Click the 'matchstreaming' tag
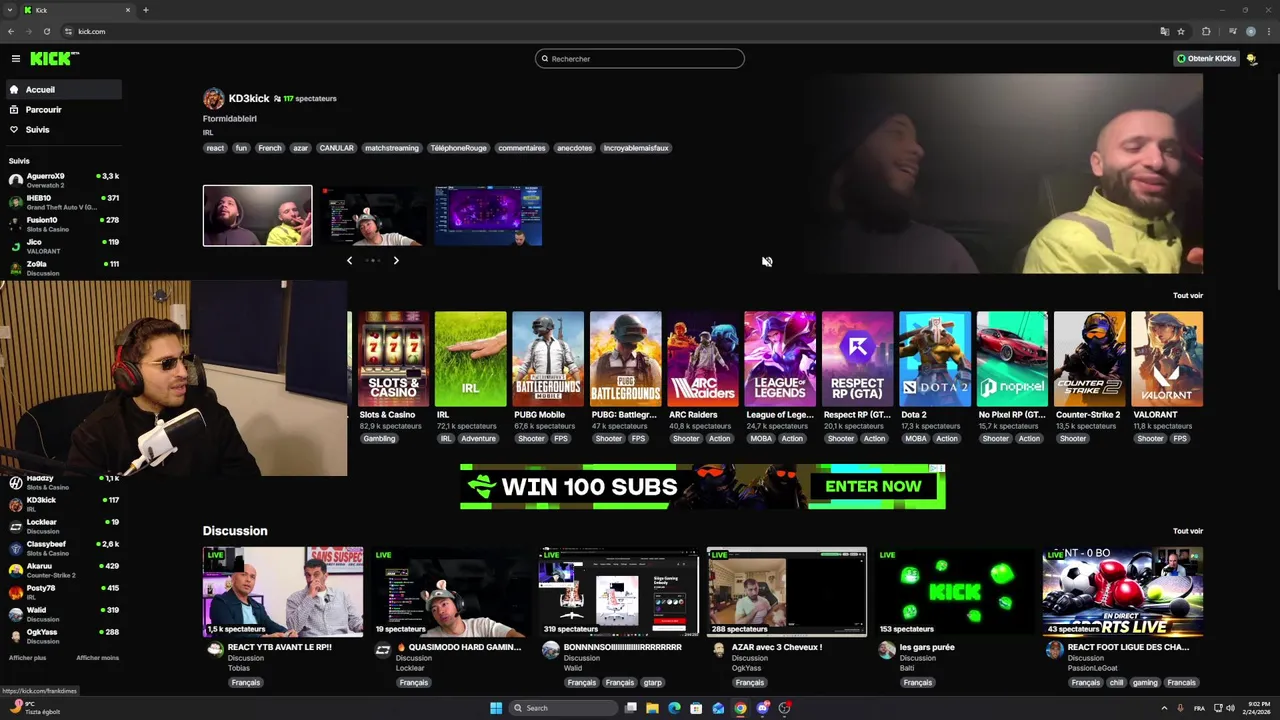This screenshot has height=720, width=1280. [x=392, y=148]
